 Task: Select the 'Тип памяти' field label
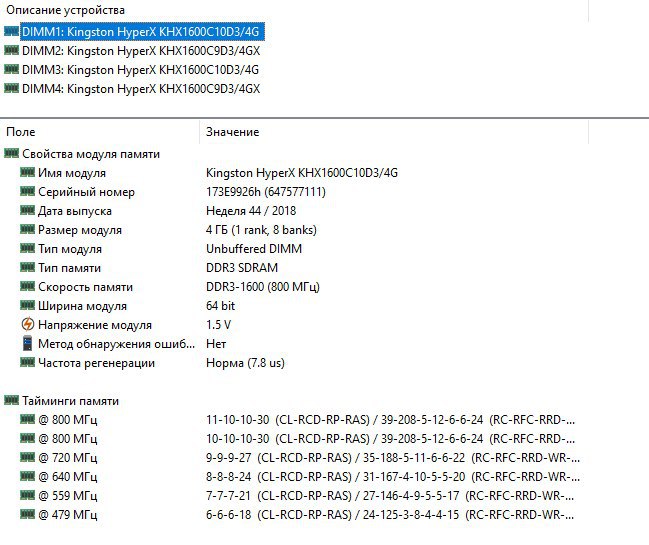point(70,268)
